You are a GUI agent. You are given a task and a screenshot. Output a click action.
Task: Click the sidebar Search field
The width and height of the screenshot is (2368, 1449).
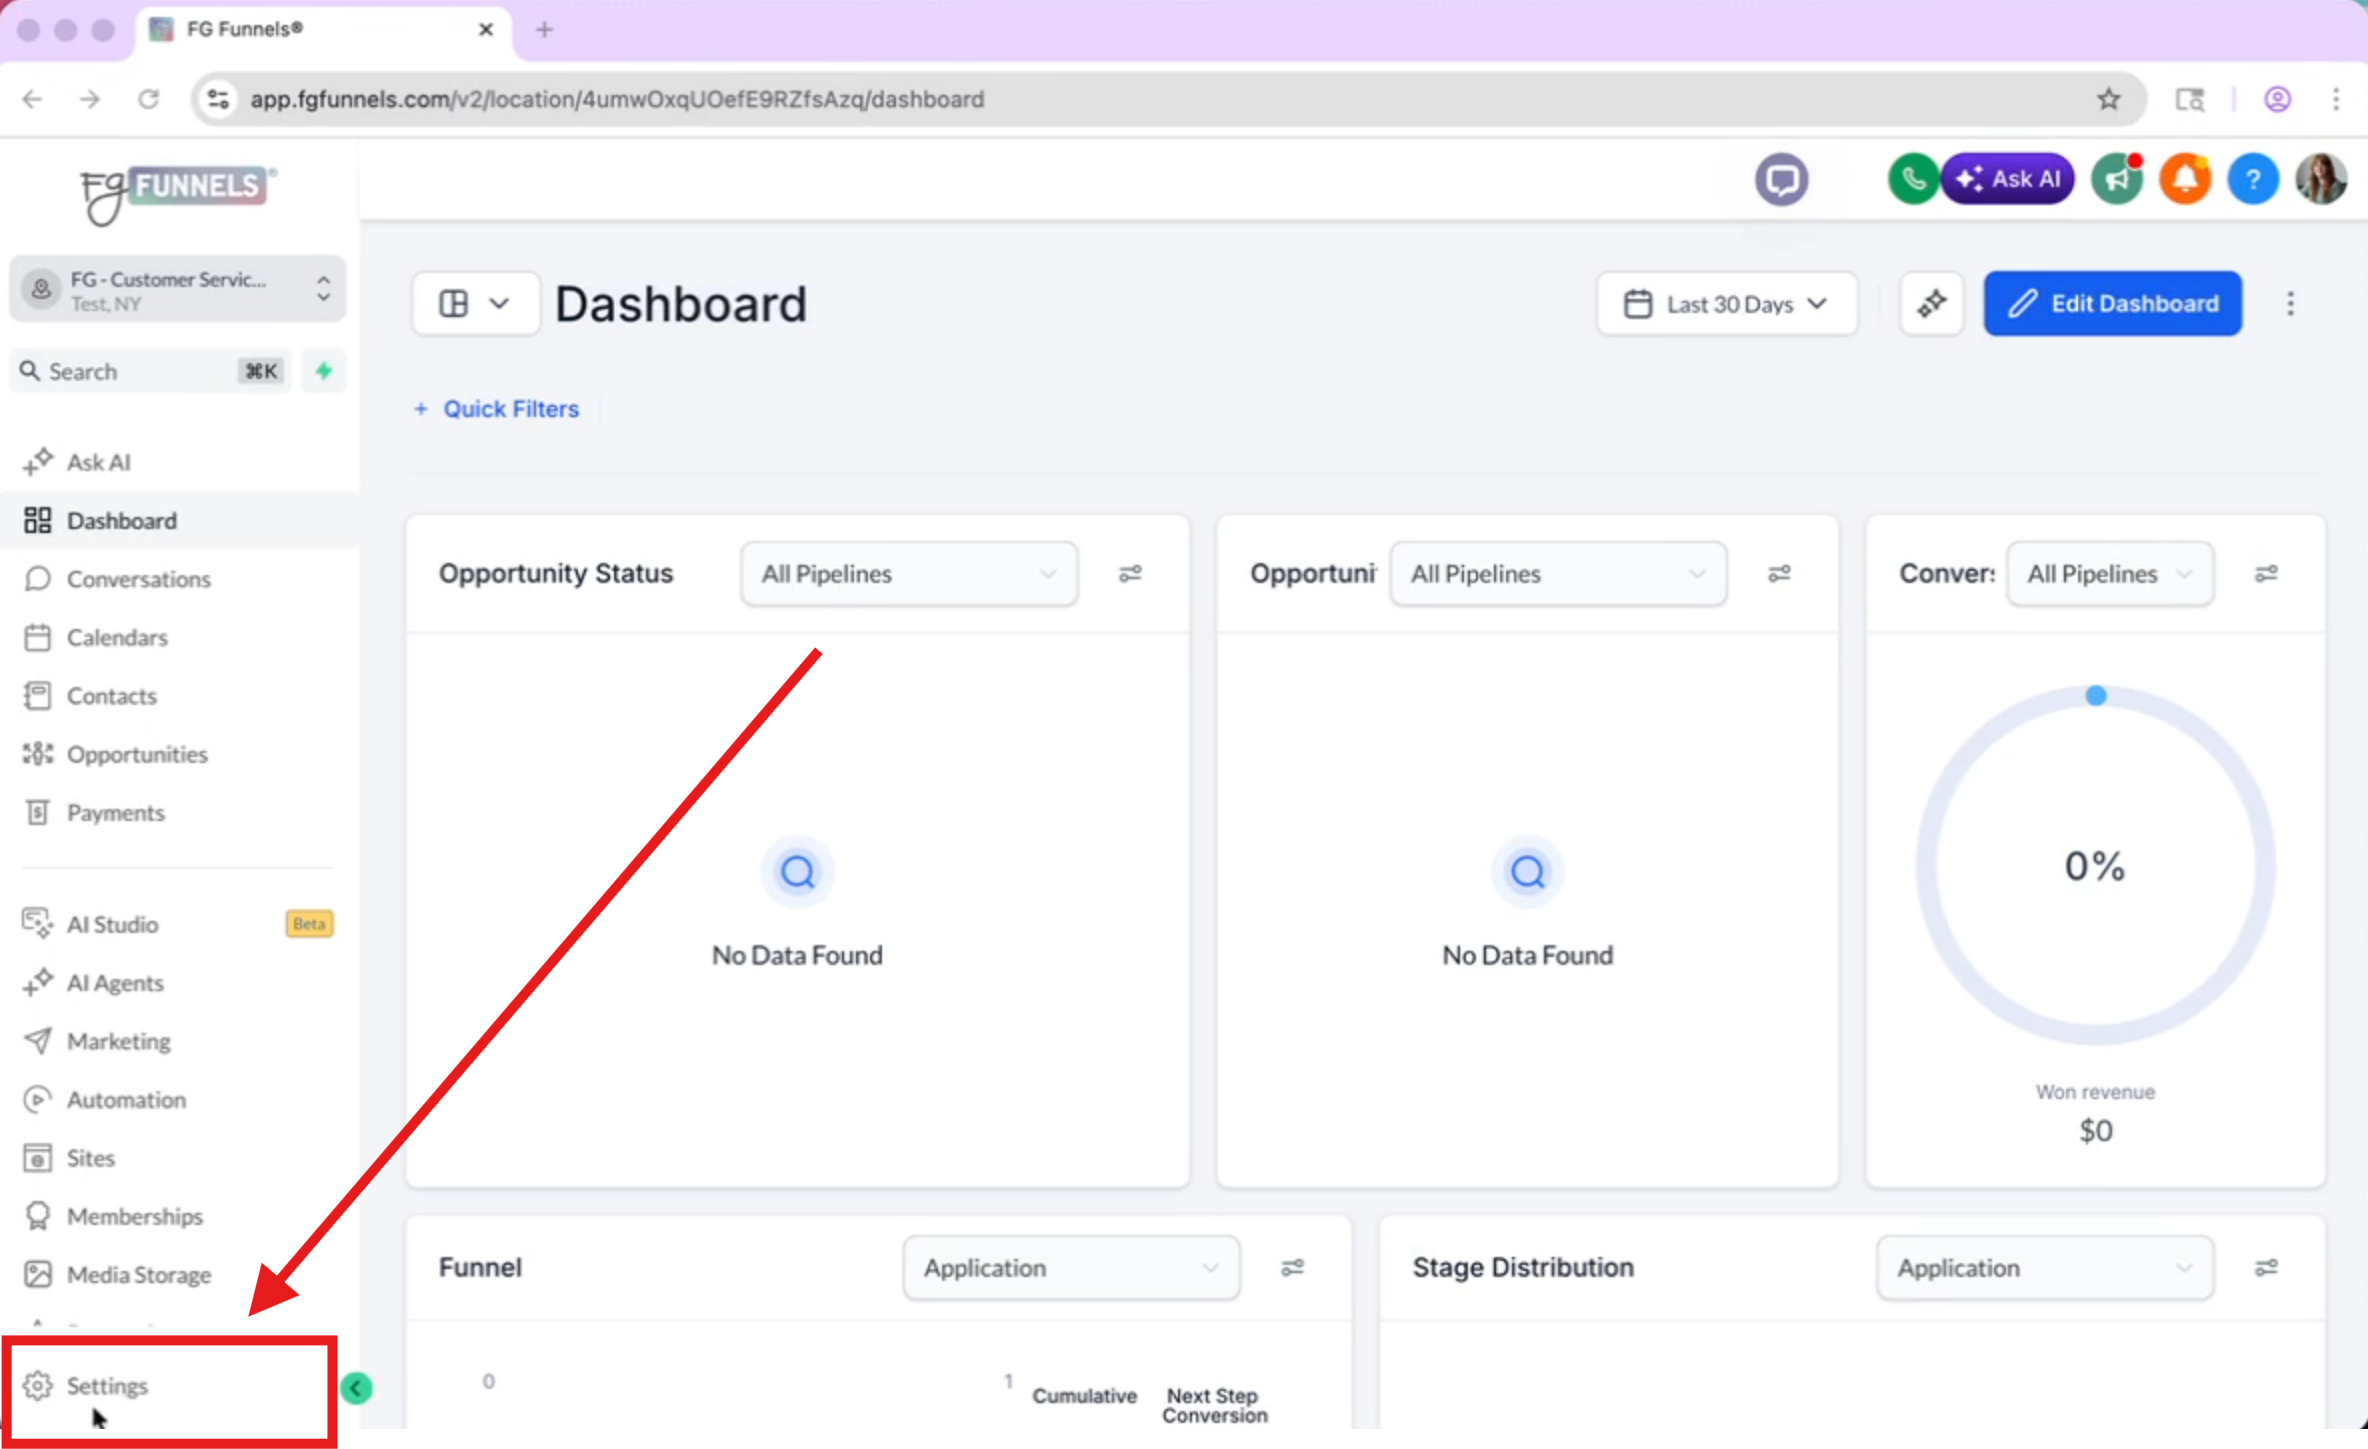point(150,371)
